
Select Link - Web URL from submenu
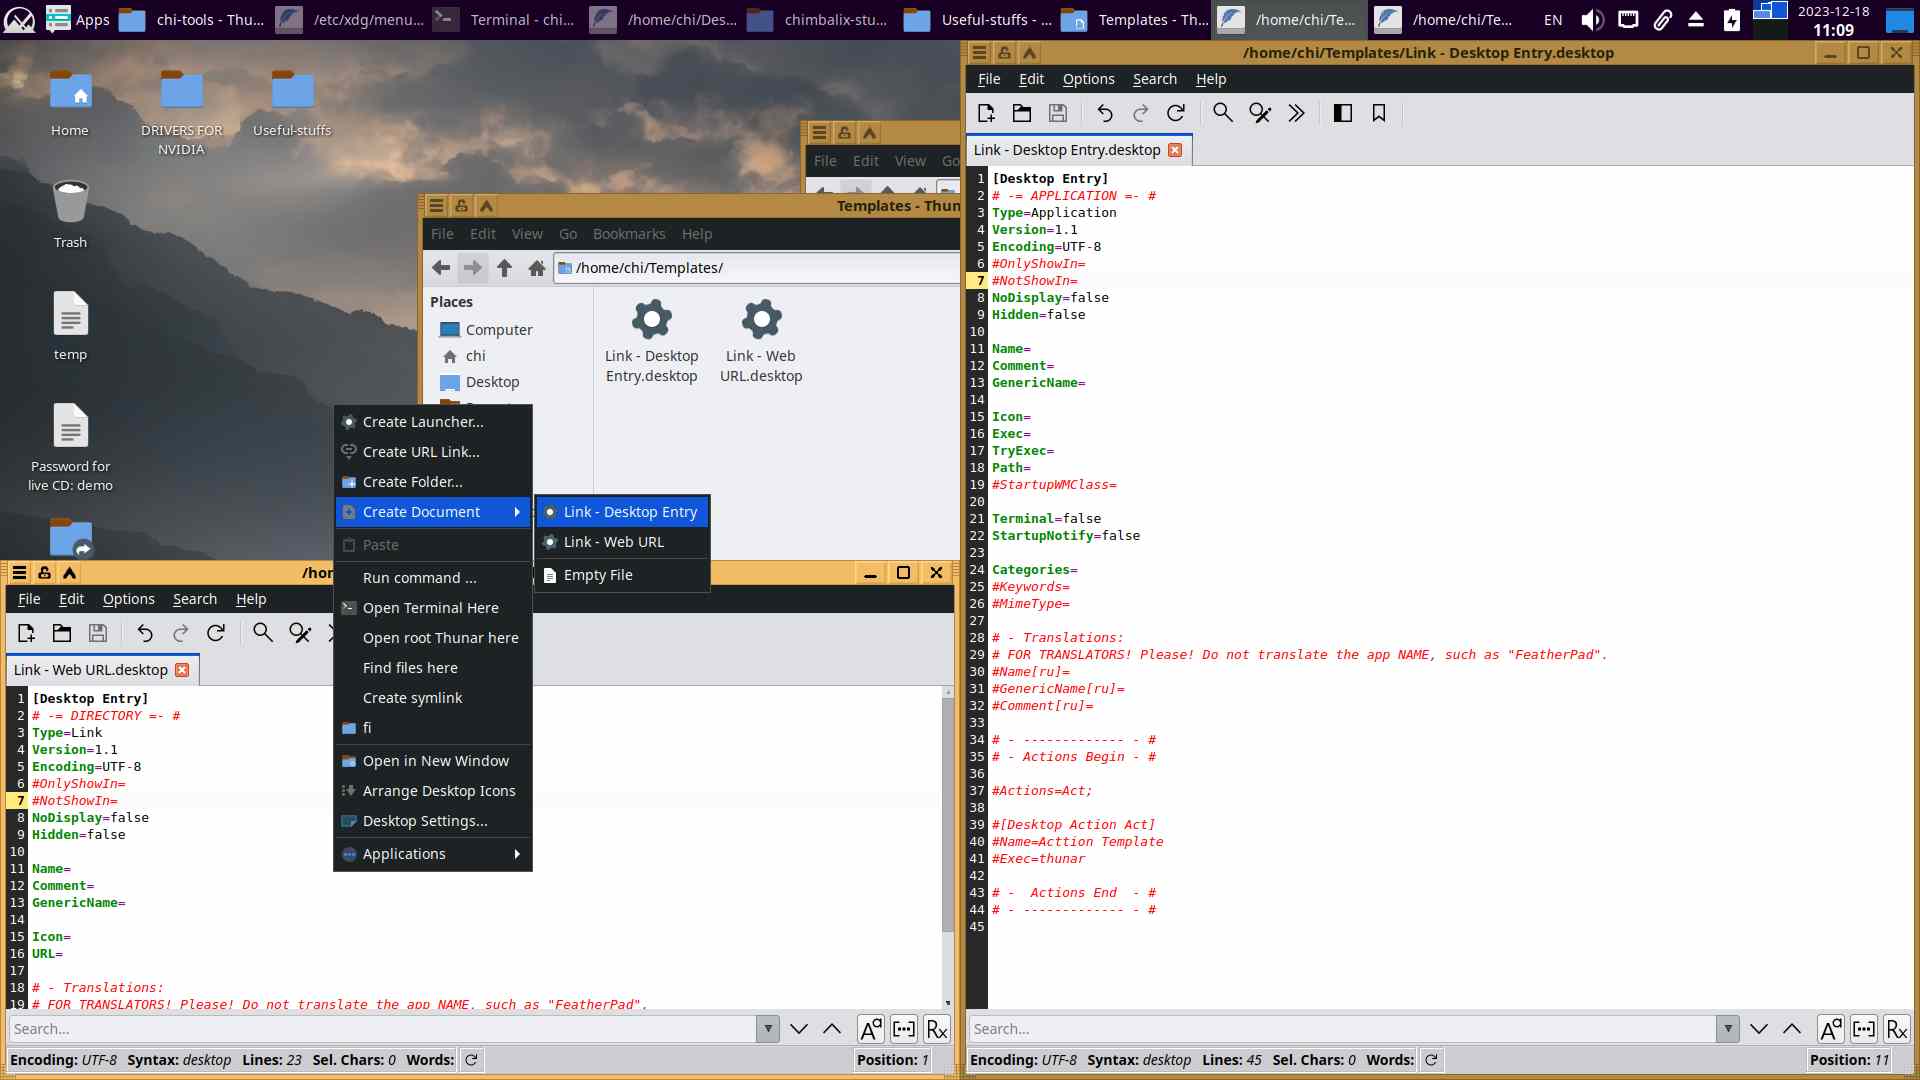(613, 542)
